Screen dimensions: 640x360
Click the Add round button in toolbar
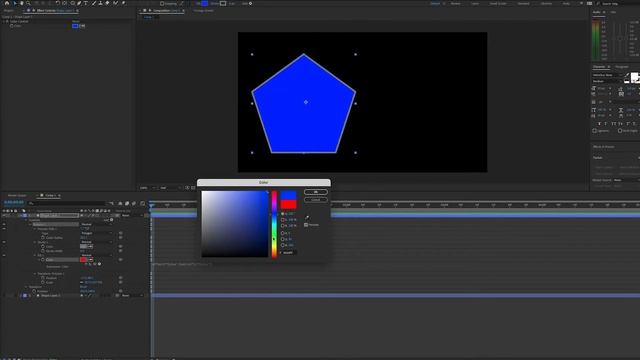pyautogui.click(x=251, y=3)
